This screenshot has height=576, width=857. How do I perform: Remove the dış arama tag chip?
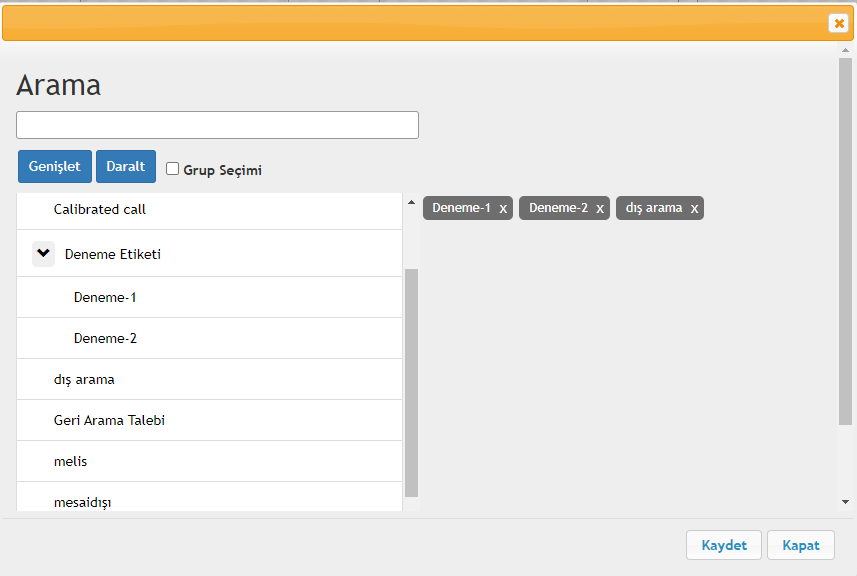[x=694, y=209]
